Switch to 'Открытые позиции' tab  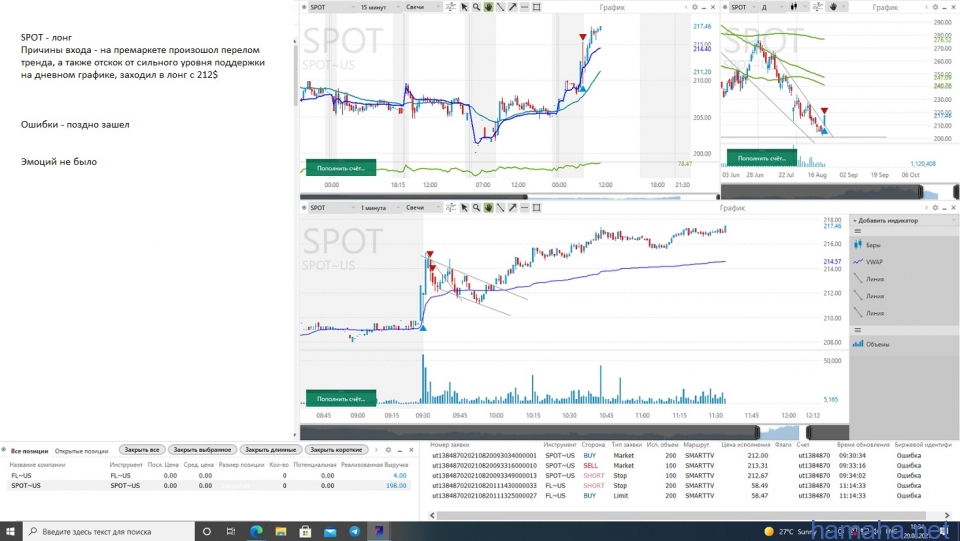81,451
